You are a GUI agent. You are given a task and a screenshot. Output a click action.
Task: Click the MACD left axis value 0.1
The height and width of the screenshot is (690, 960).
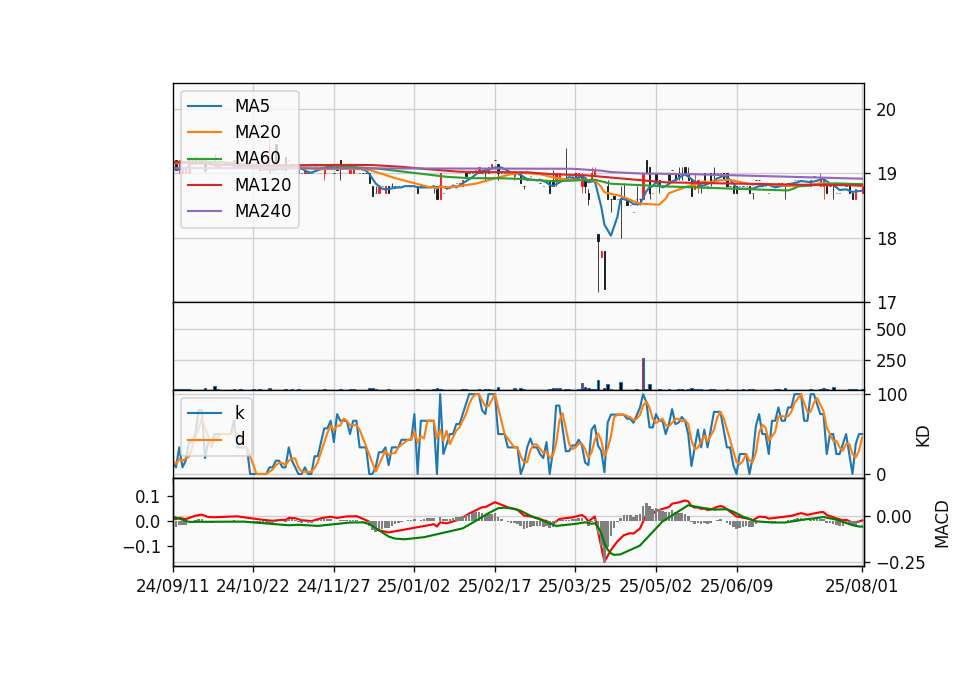click(148, 497)
